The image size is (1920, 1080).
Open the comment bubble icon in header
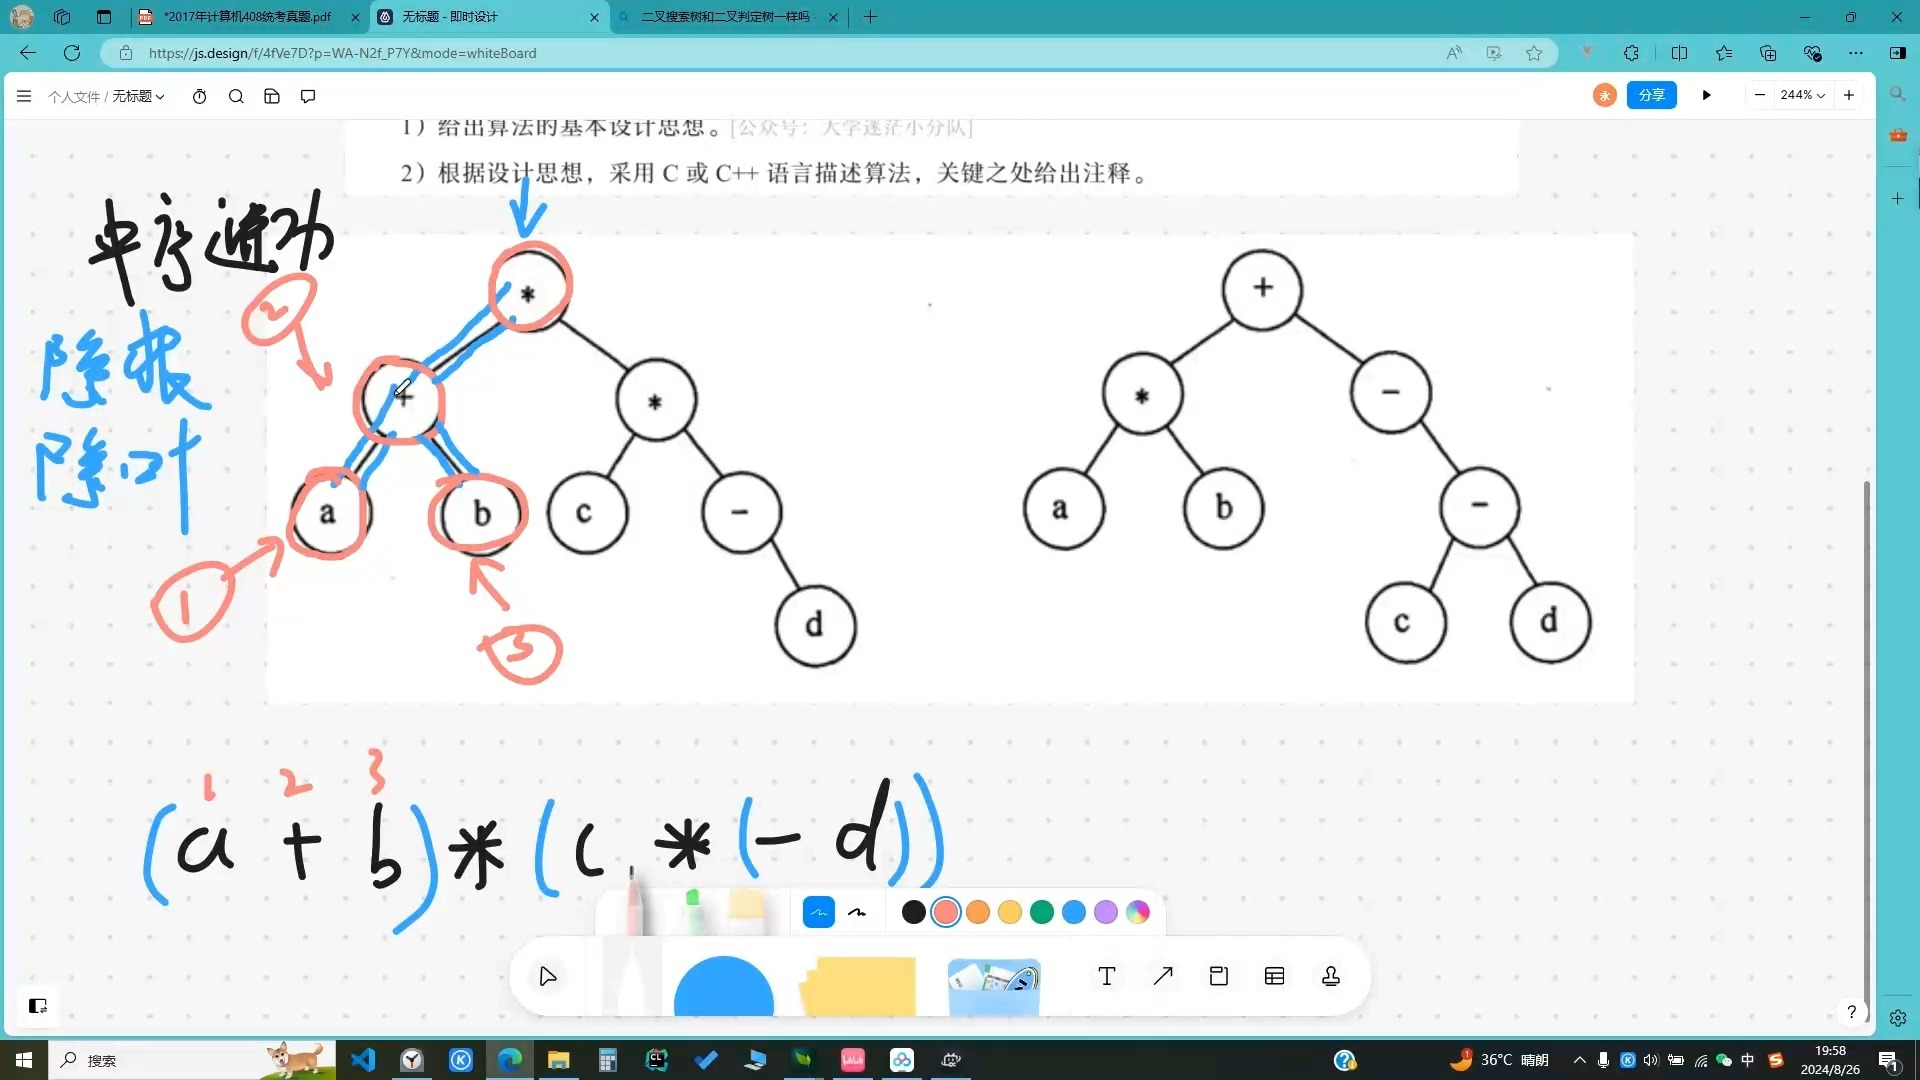point(308,96)
